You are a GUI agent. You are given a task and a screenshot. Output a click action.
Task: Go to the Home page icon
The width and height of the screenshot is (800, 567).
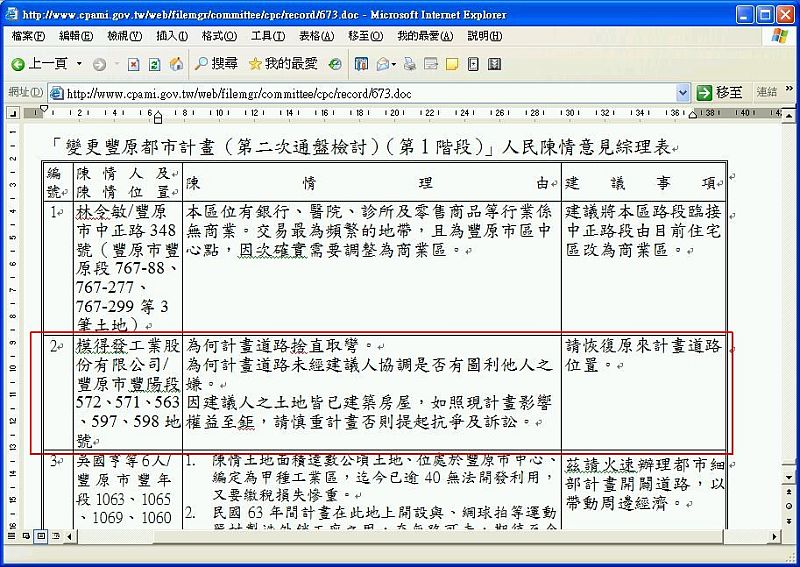click(176, 64)
